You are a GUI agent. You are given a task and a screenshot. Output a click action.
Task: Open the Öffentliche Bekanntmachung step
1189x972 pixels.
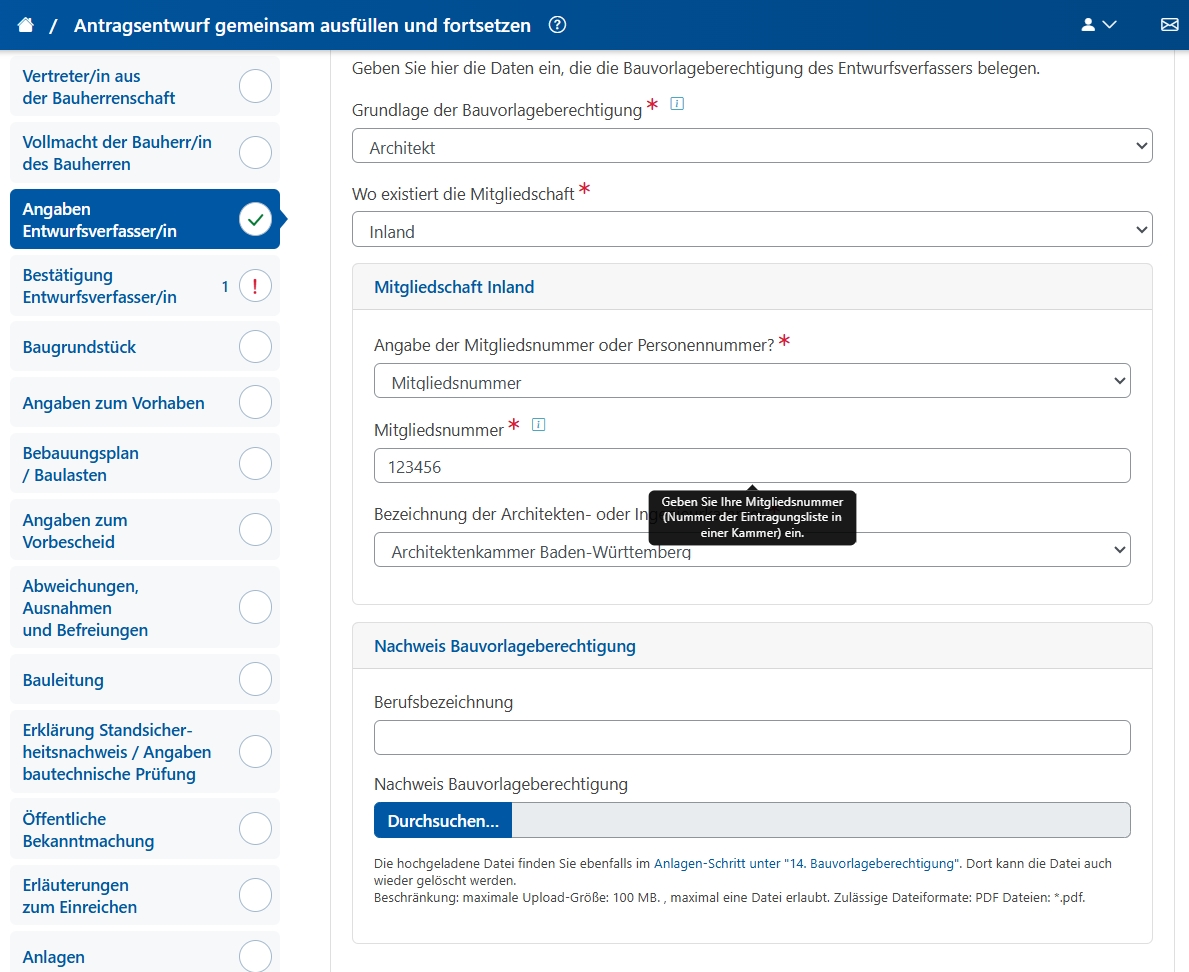pos(88,830)
